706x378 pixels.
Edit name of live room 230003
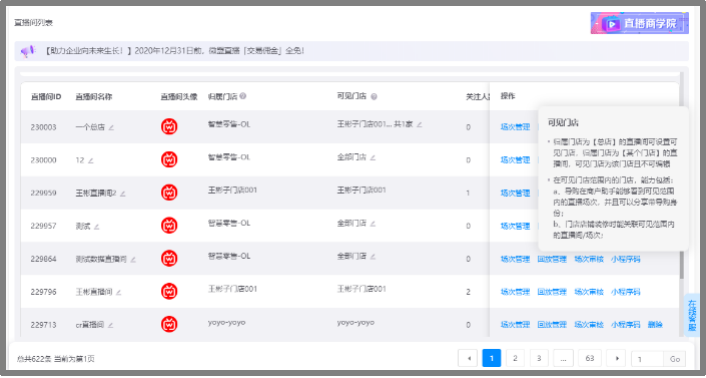coord(111,127)
